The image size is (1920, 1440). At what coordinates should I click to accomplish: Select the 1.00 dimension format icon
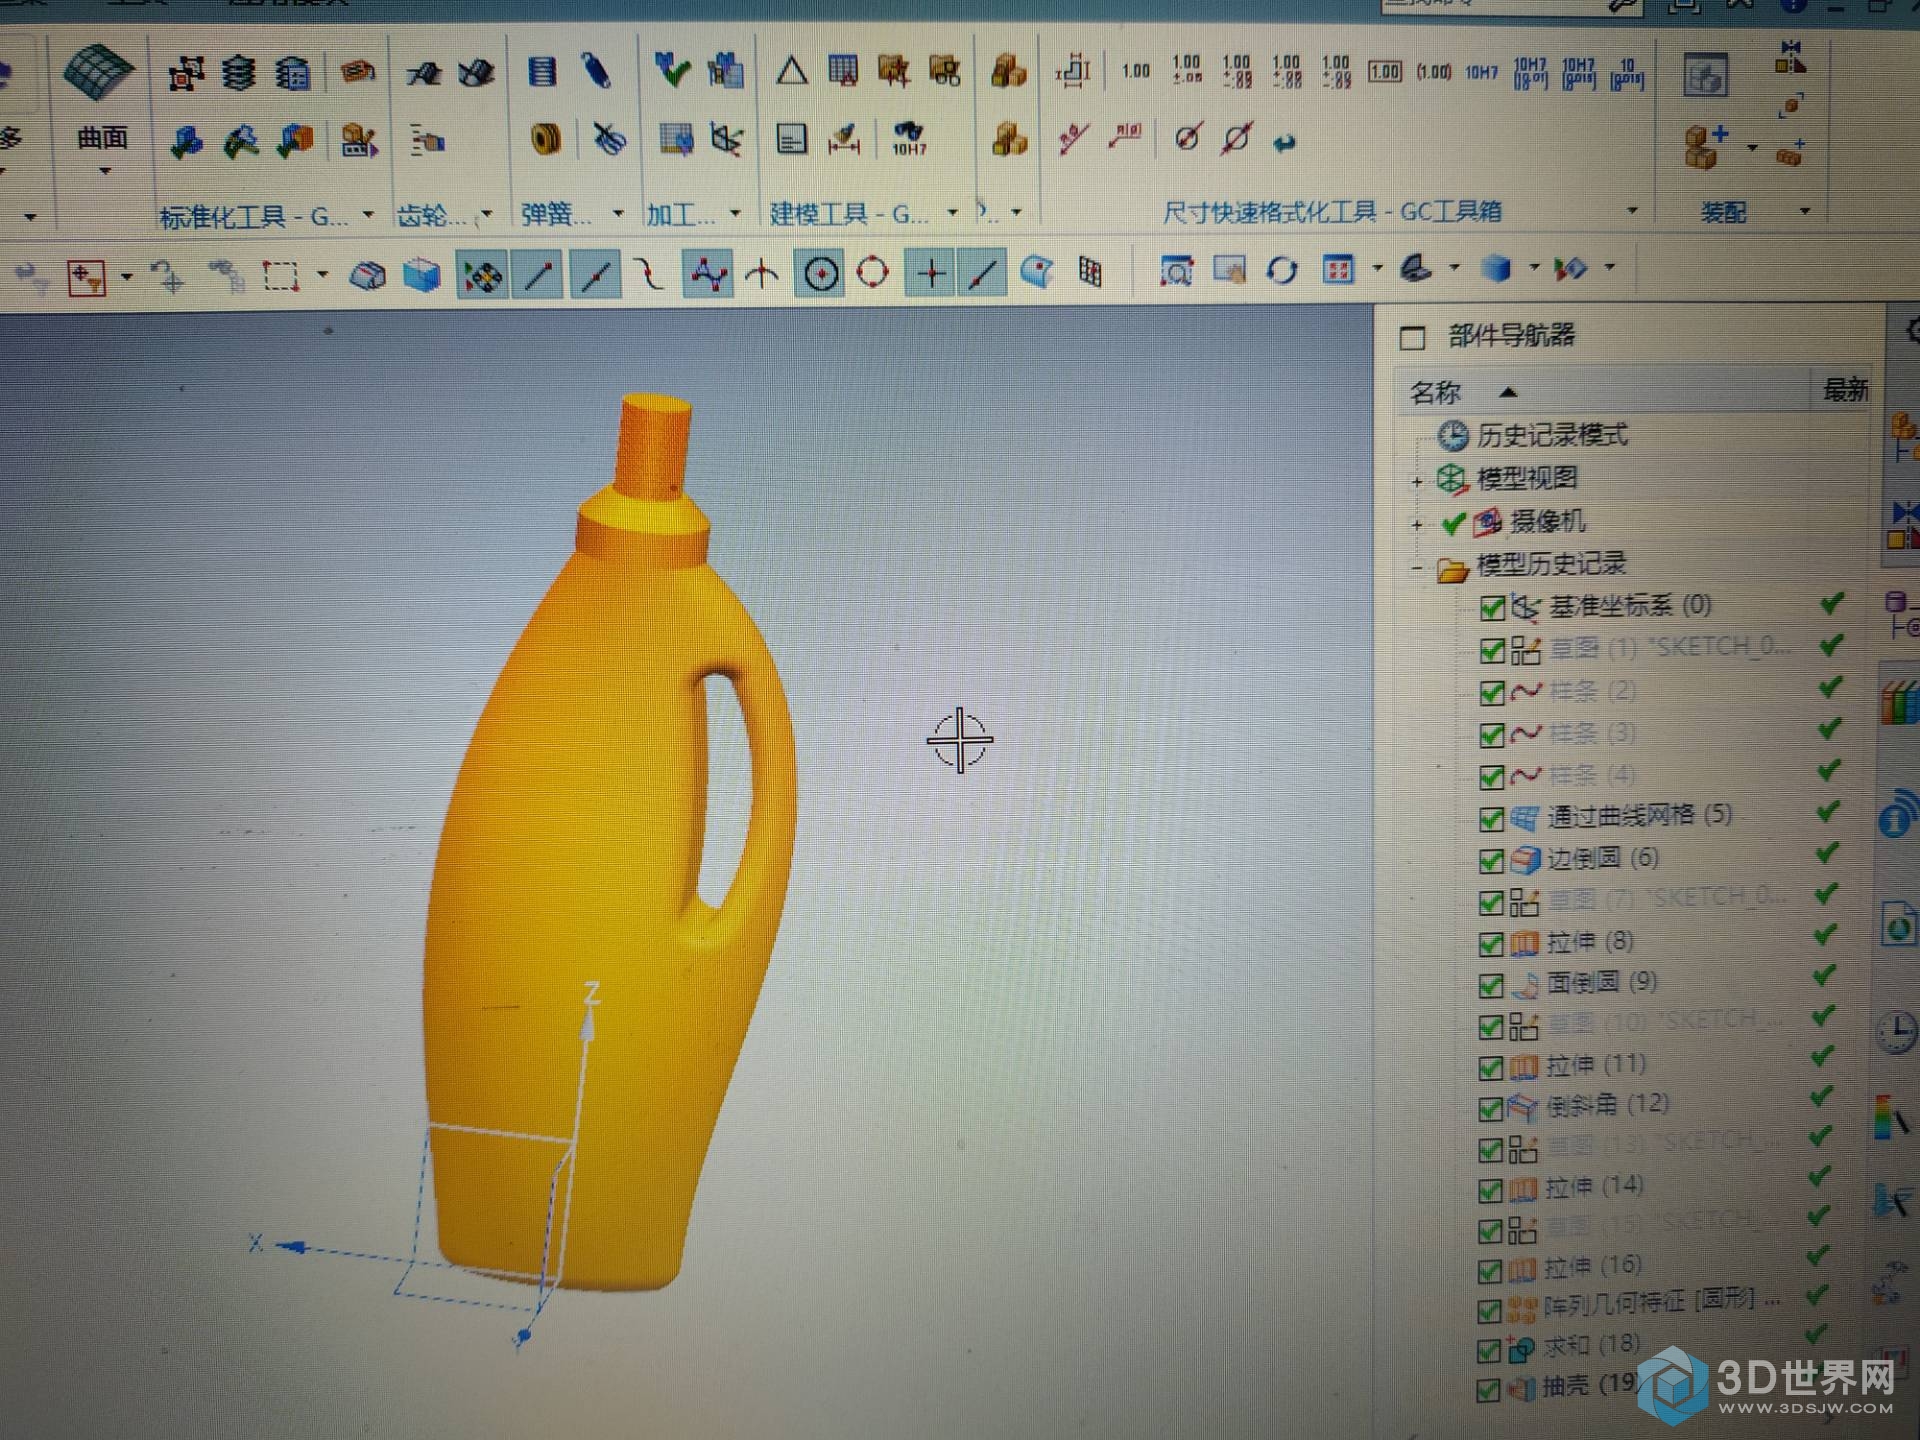coord(1135,71)
